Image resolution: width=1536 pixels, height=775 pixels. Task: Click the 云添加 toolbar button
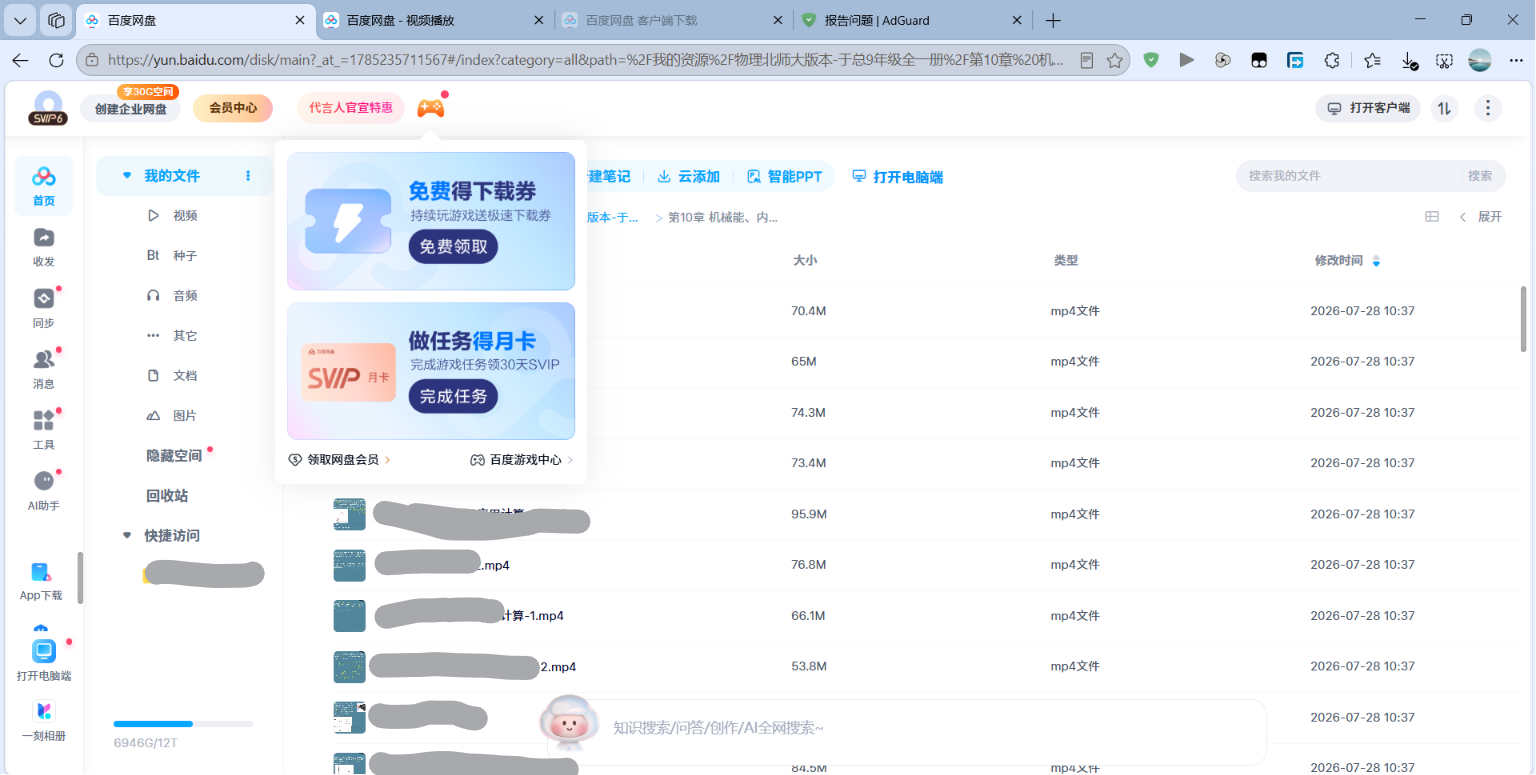(x=689, y=176)
